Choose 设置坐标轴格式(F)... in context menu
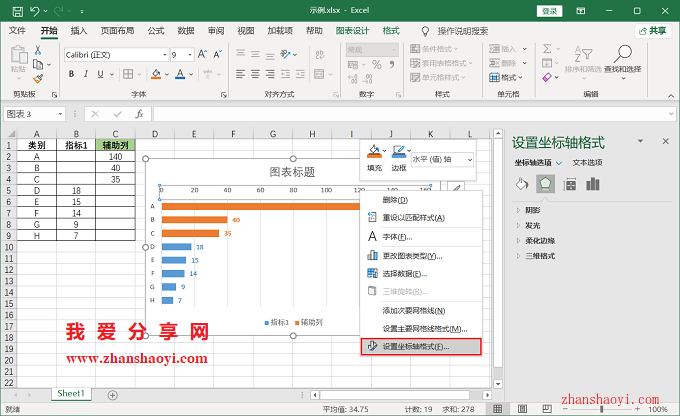This screenshot has width=680, height=416. 421,347
